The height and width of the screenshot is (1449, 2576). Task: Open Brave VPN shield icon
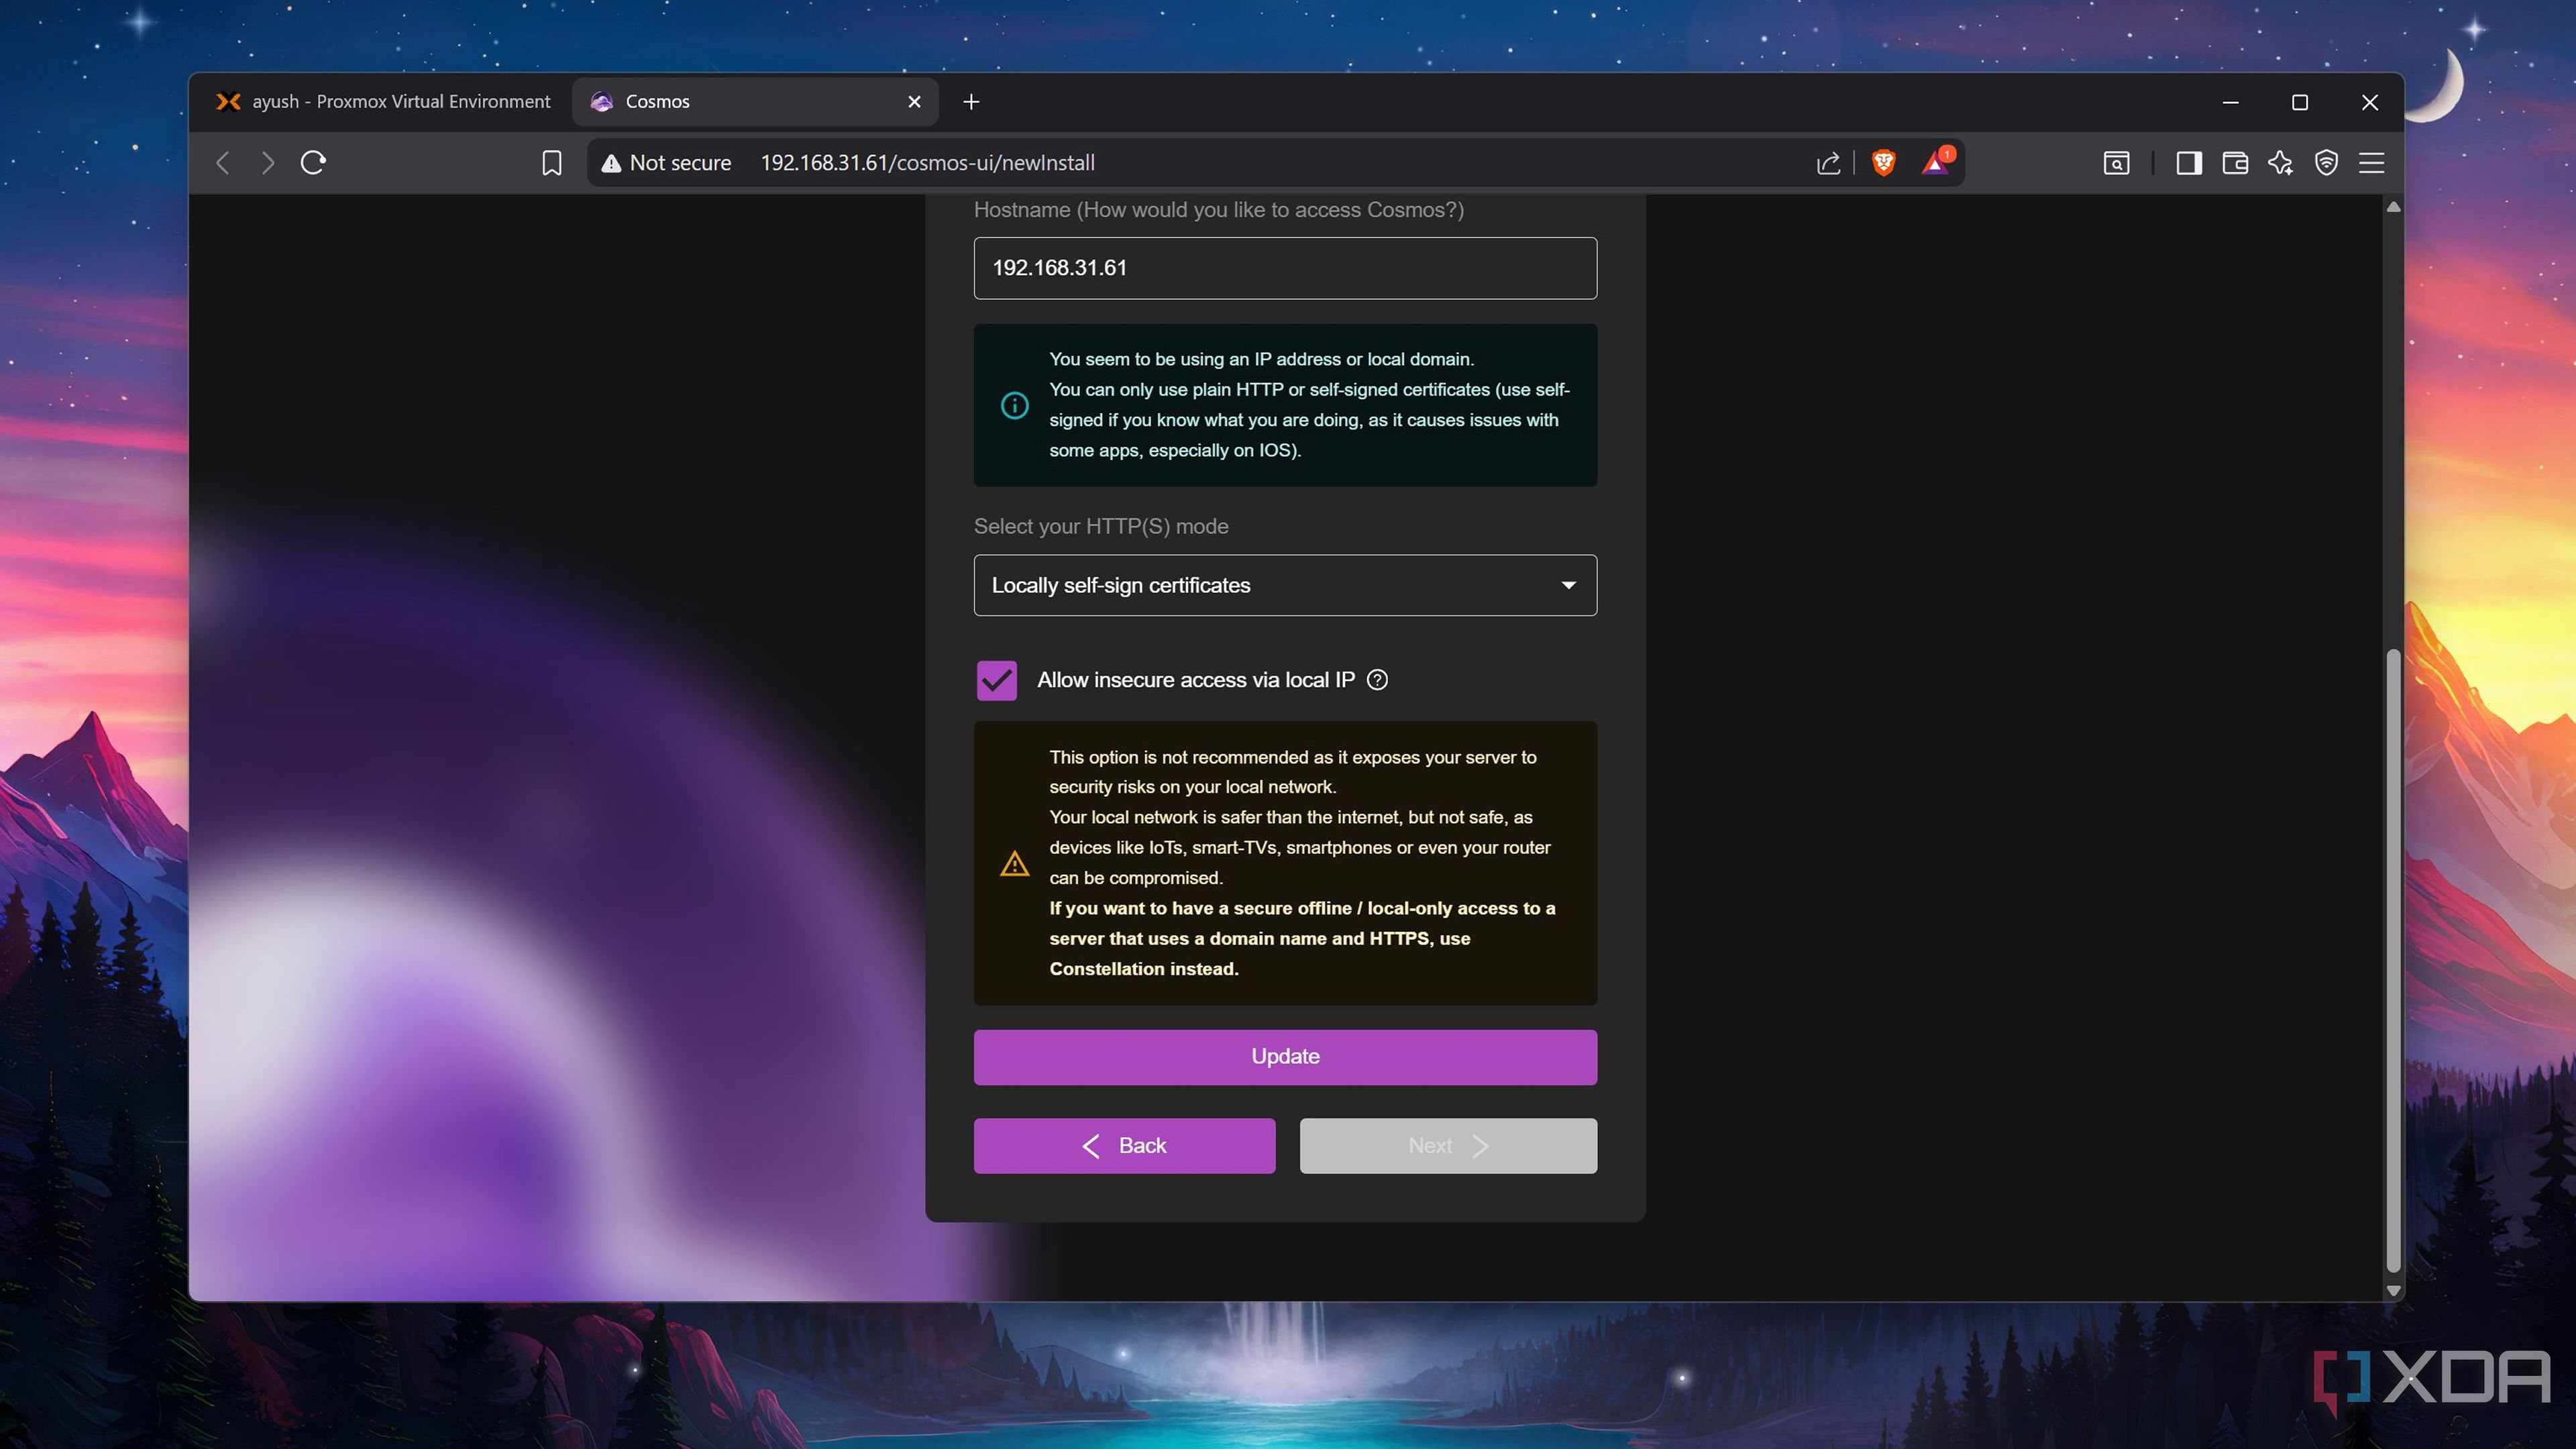pos(2327,163)
